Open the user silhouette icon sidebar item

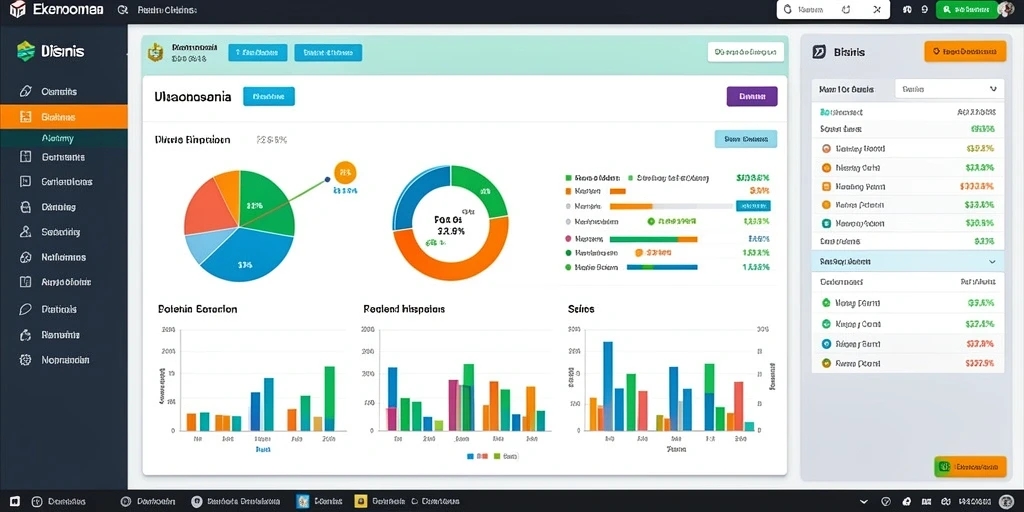(25, 232)
